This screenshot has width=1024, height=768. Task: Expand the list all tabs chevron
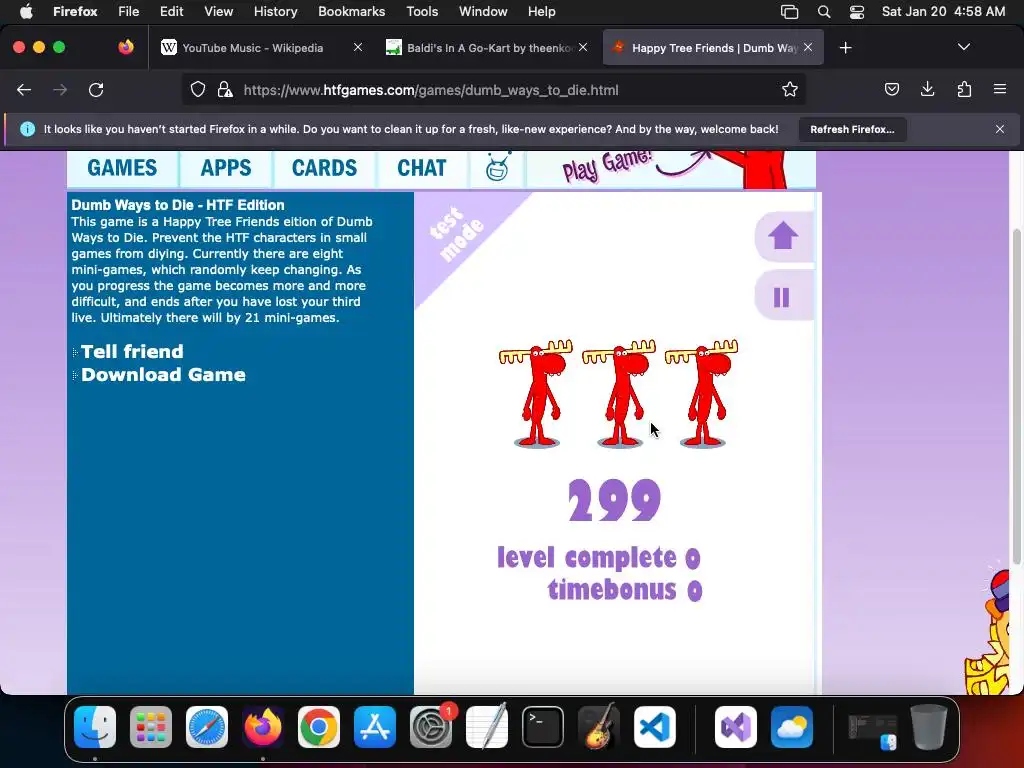click(x=963, y=48)
